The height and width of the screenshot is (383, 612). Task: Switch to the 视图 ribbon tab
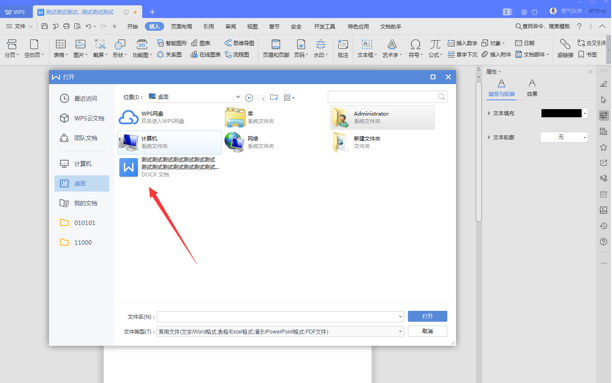click(x=253, y=27)
